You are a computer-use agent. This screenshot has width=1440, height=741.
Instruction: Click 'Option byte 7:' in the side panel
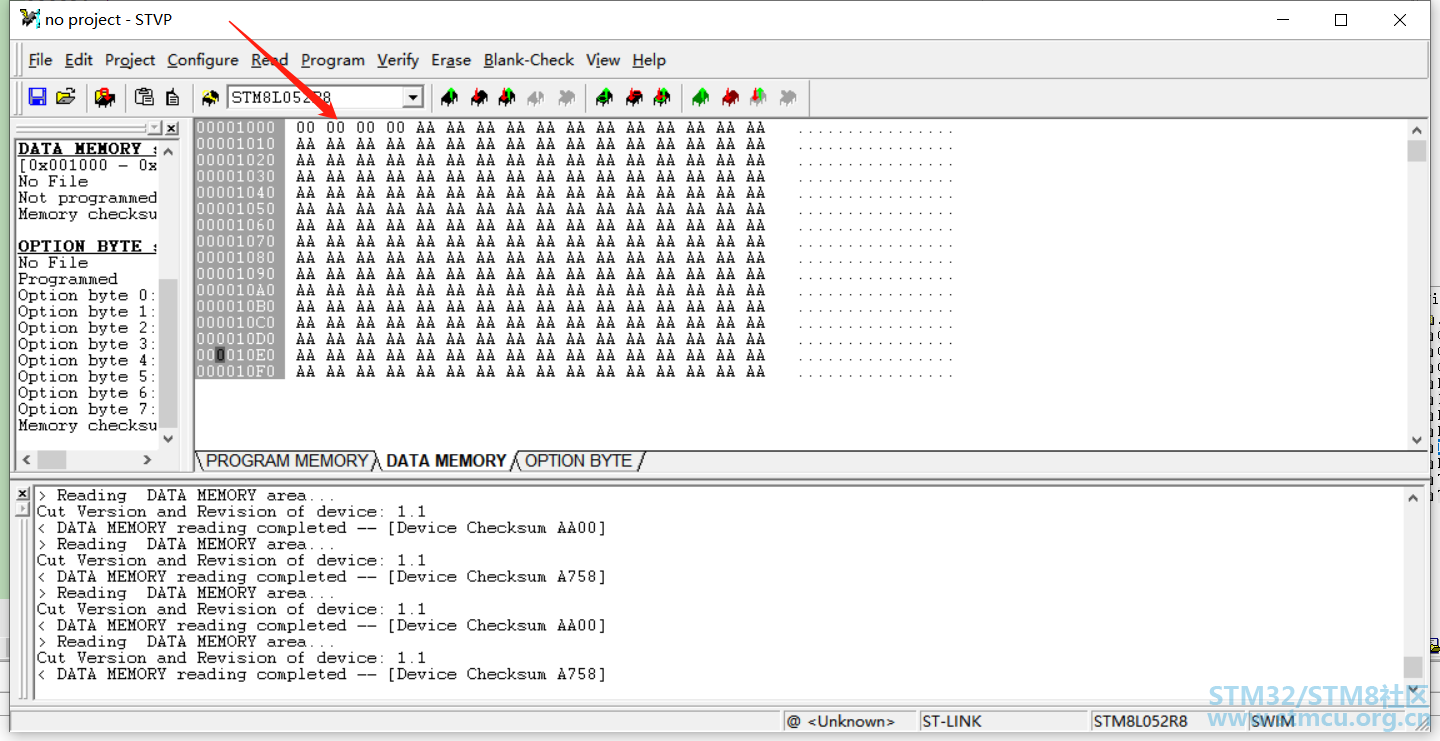click(87, 409)
